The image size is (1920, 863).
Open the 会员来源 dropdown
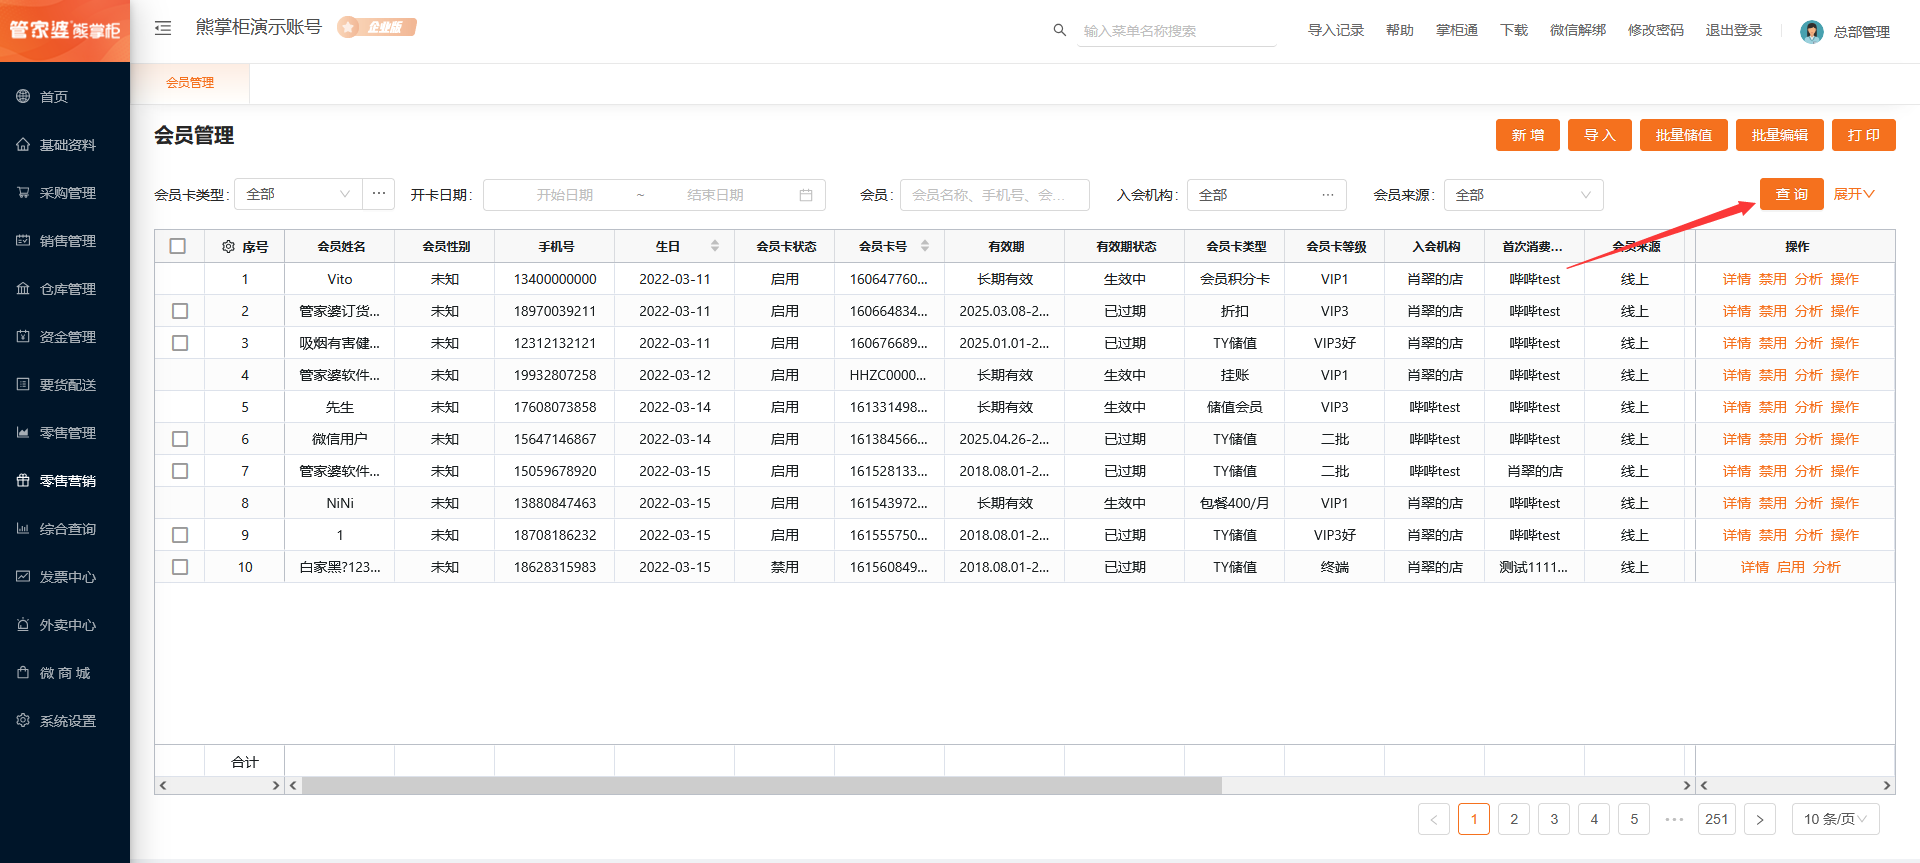tap(1523, 195)
